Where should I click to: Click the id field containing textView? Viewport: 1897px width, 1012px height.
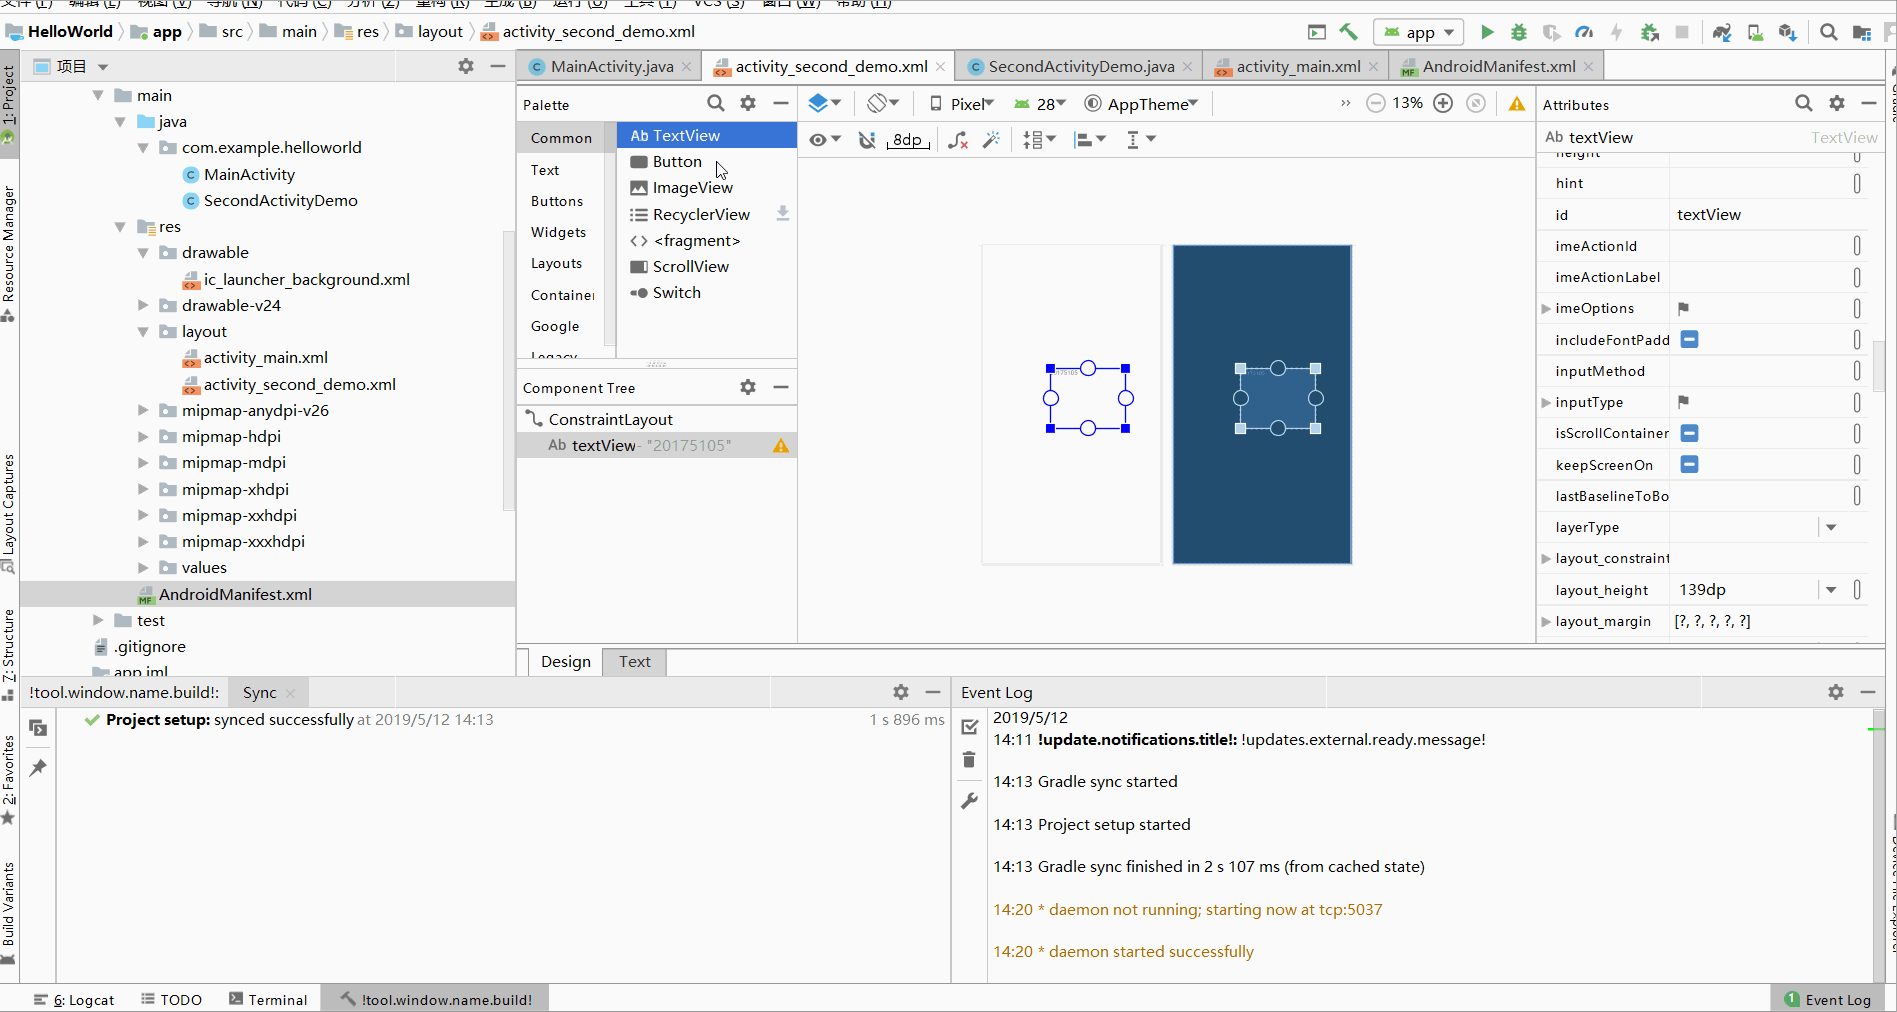pos(1760,215)
